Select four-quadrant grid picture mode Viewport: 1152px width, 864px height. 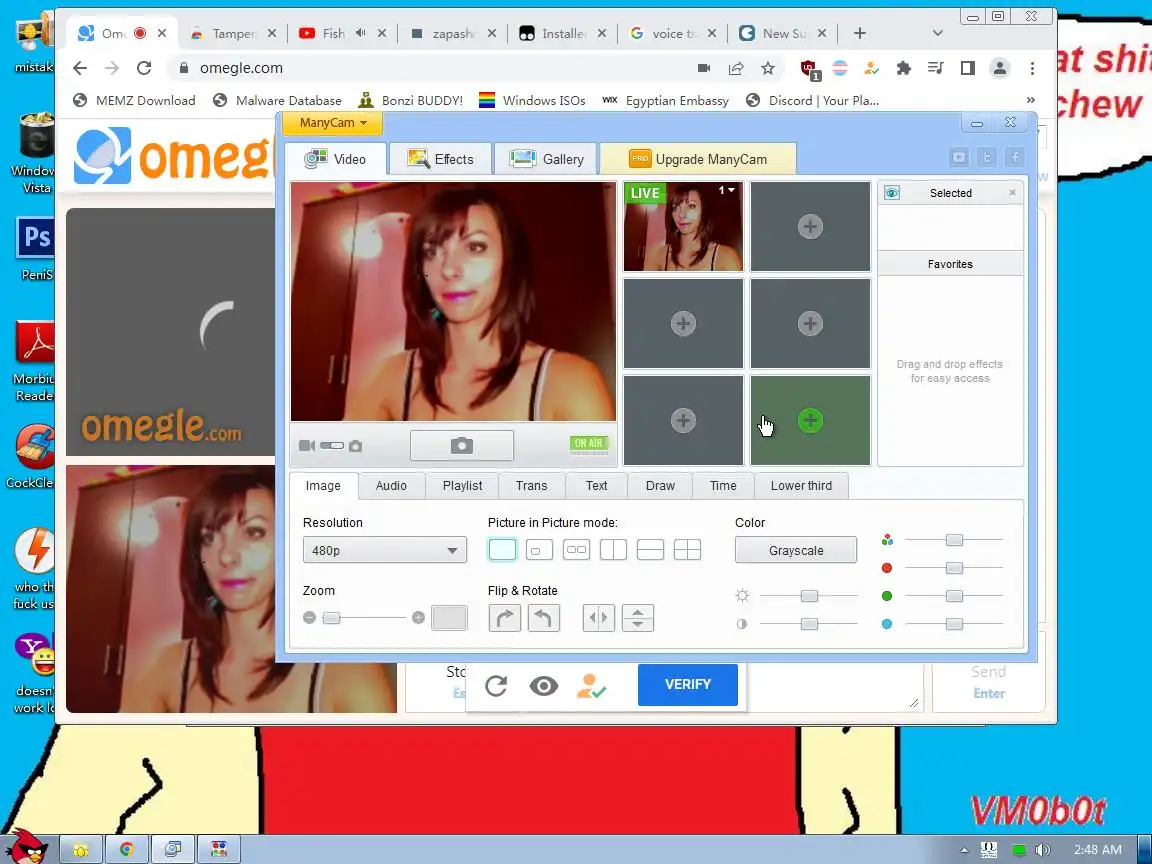[687, 550]
